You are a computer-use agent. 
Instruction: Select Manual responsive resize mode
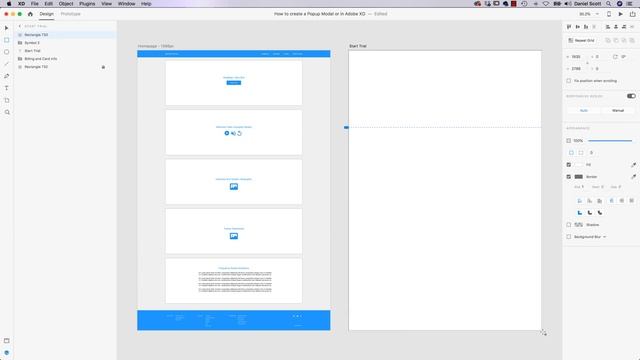coord(618,111)
